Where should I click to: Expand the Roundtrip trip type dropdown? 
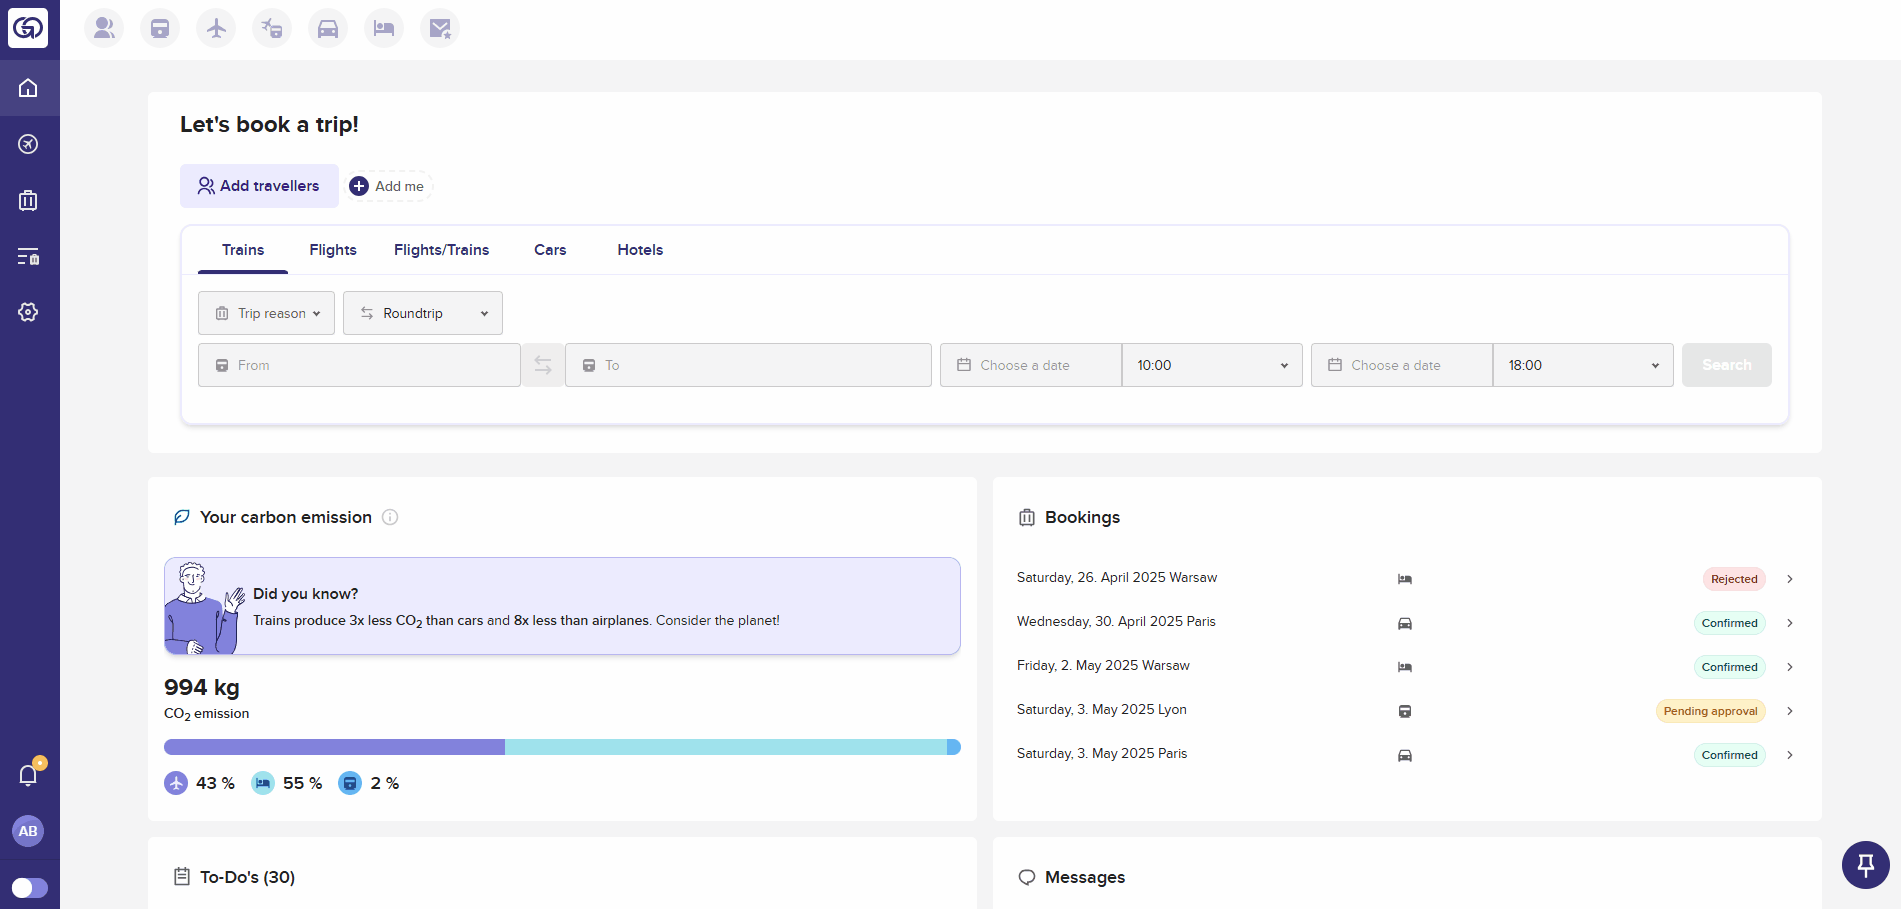(423, 313)
